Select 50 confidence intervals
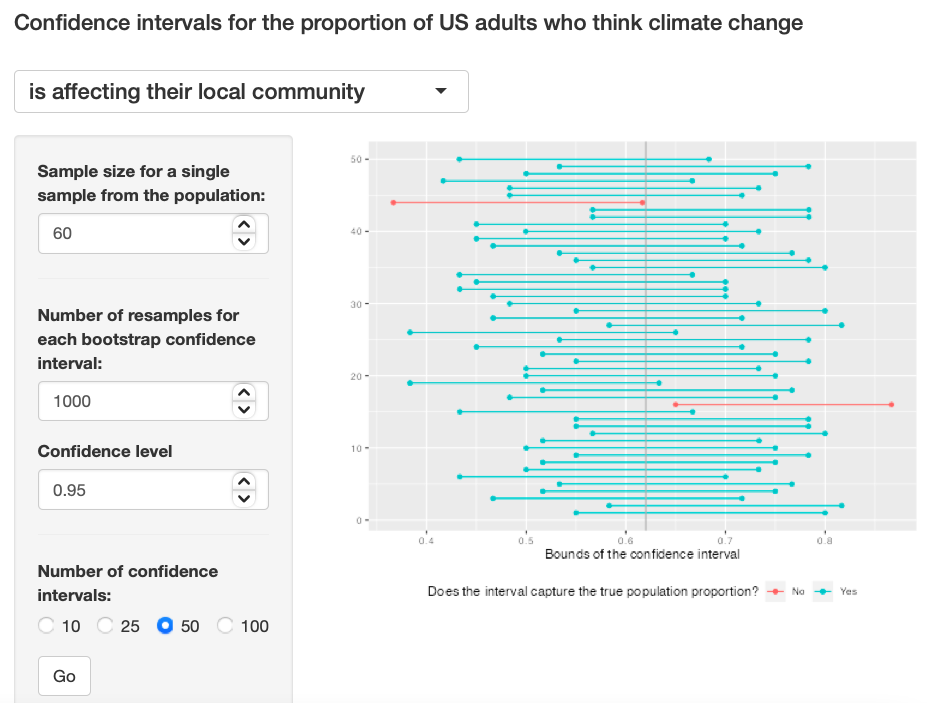This screenshot has height=703, width=936. point(166,626)
